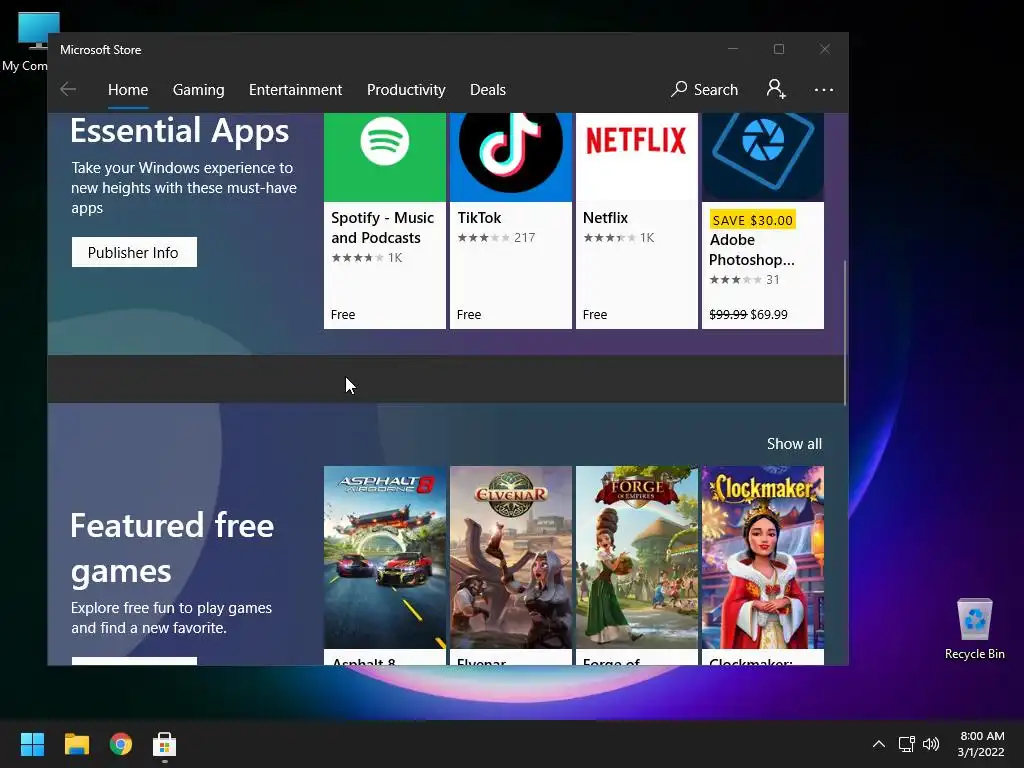
Task: Open the Productivity tab
Action: 406,89
